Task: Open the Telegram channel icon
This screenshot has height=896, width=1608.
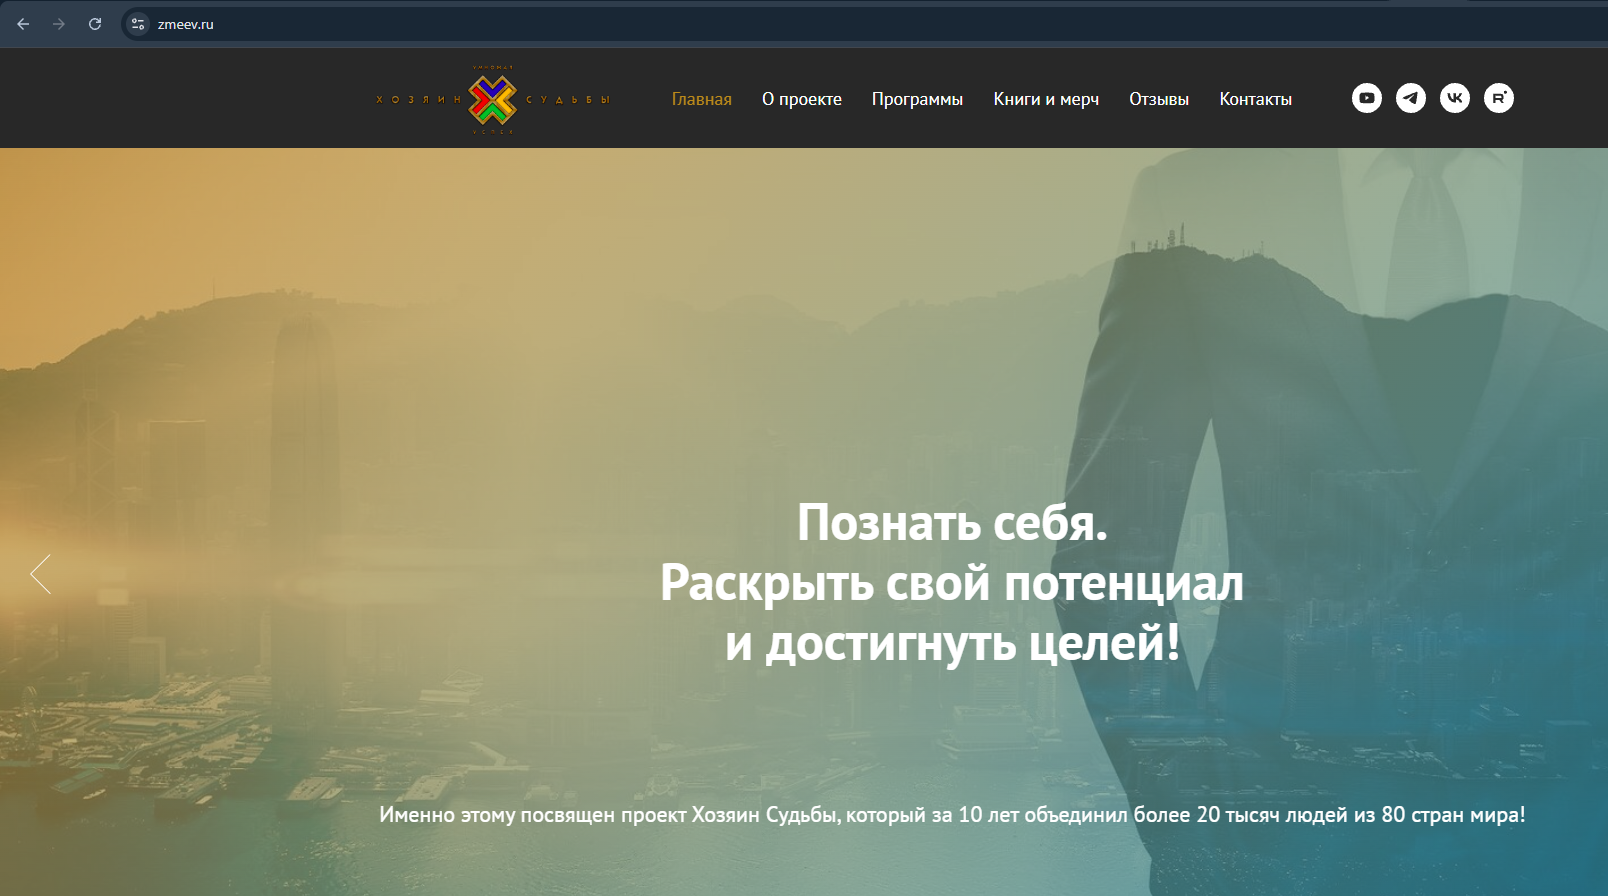Action: tap(1411, 98)
